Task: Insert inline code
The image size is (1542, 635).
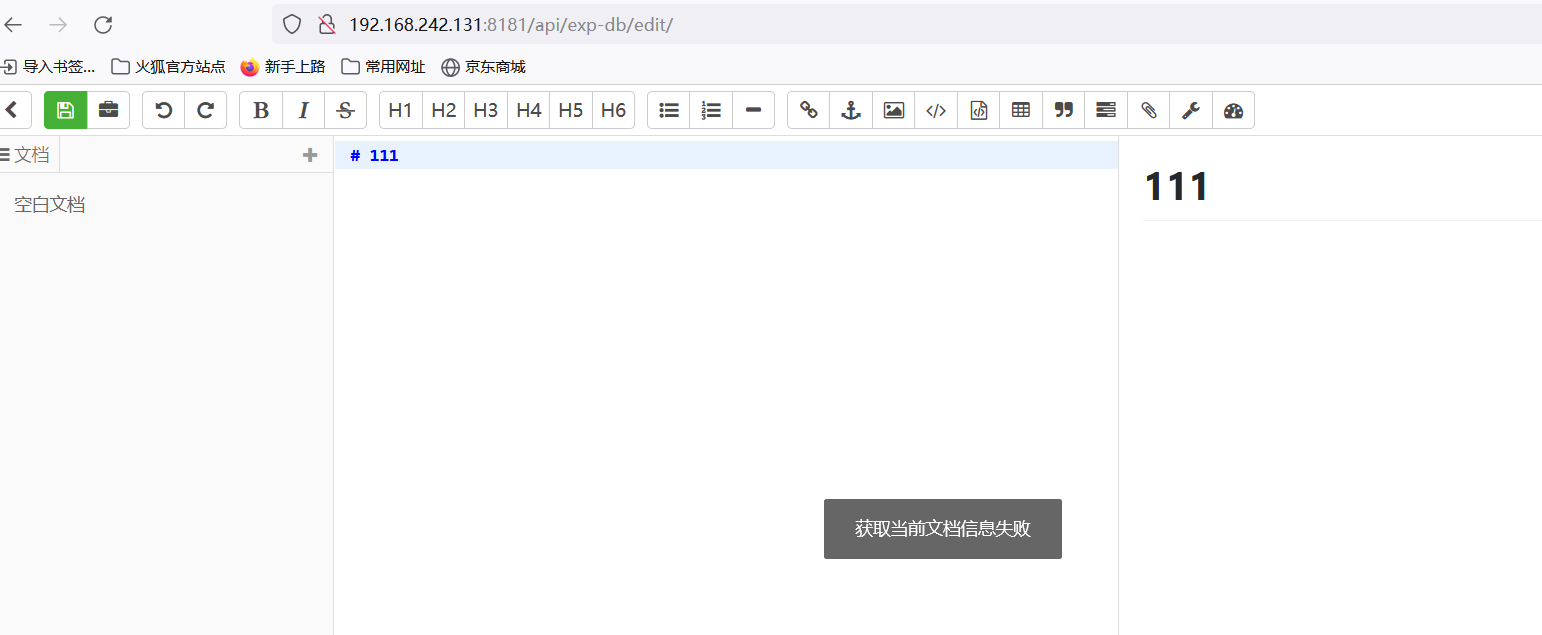Action: click(x=936, y=110)
